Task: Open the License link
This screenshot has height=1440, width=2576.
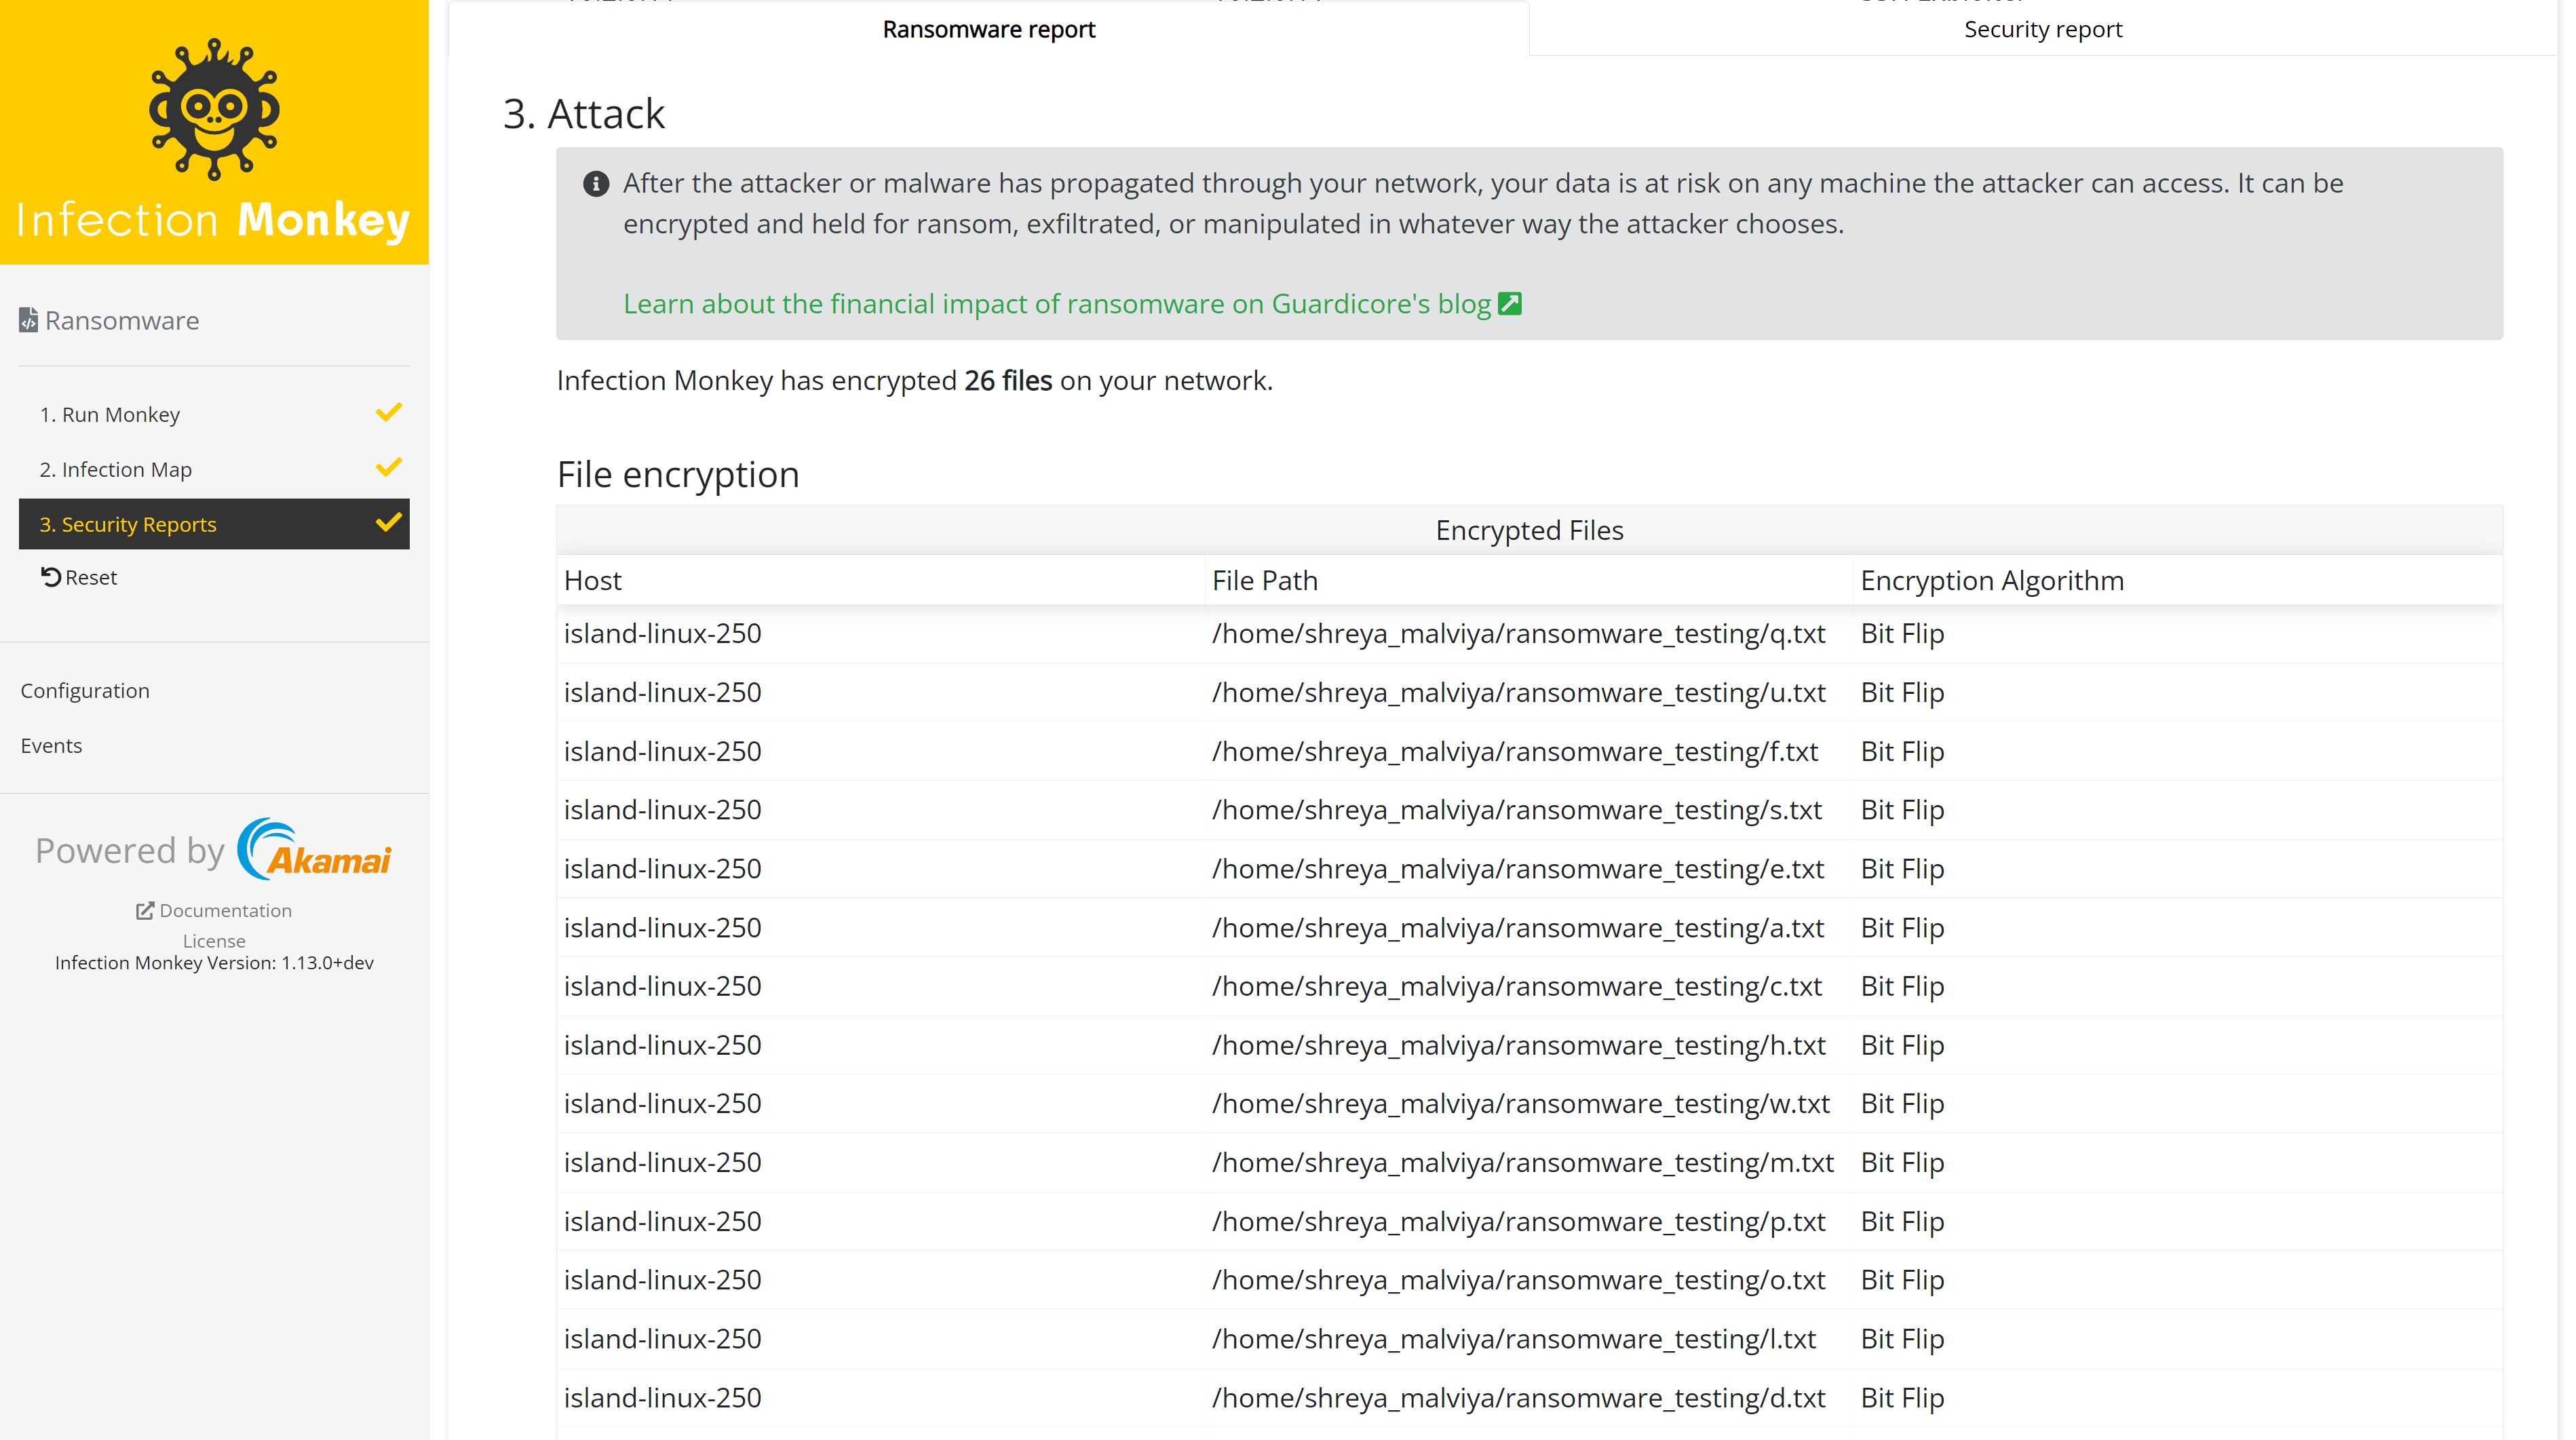Action: coord(214,941)
